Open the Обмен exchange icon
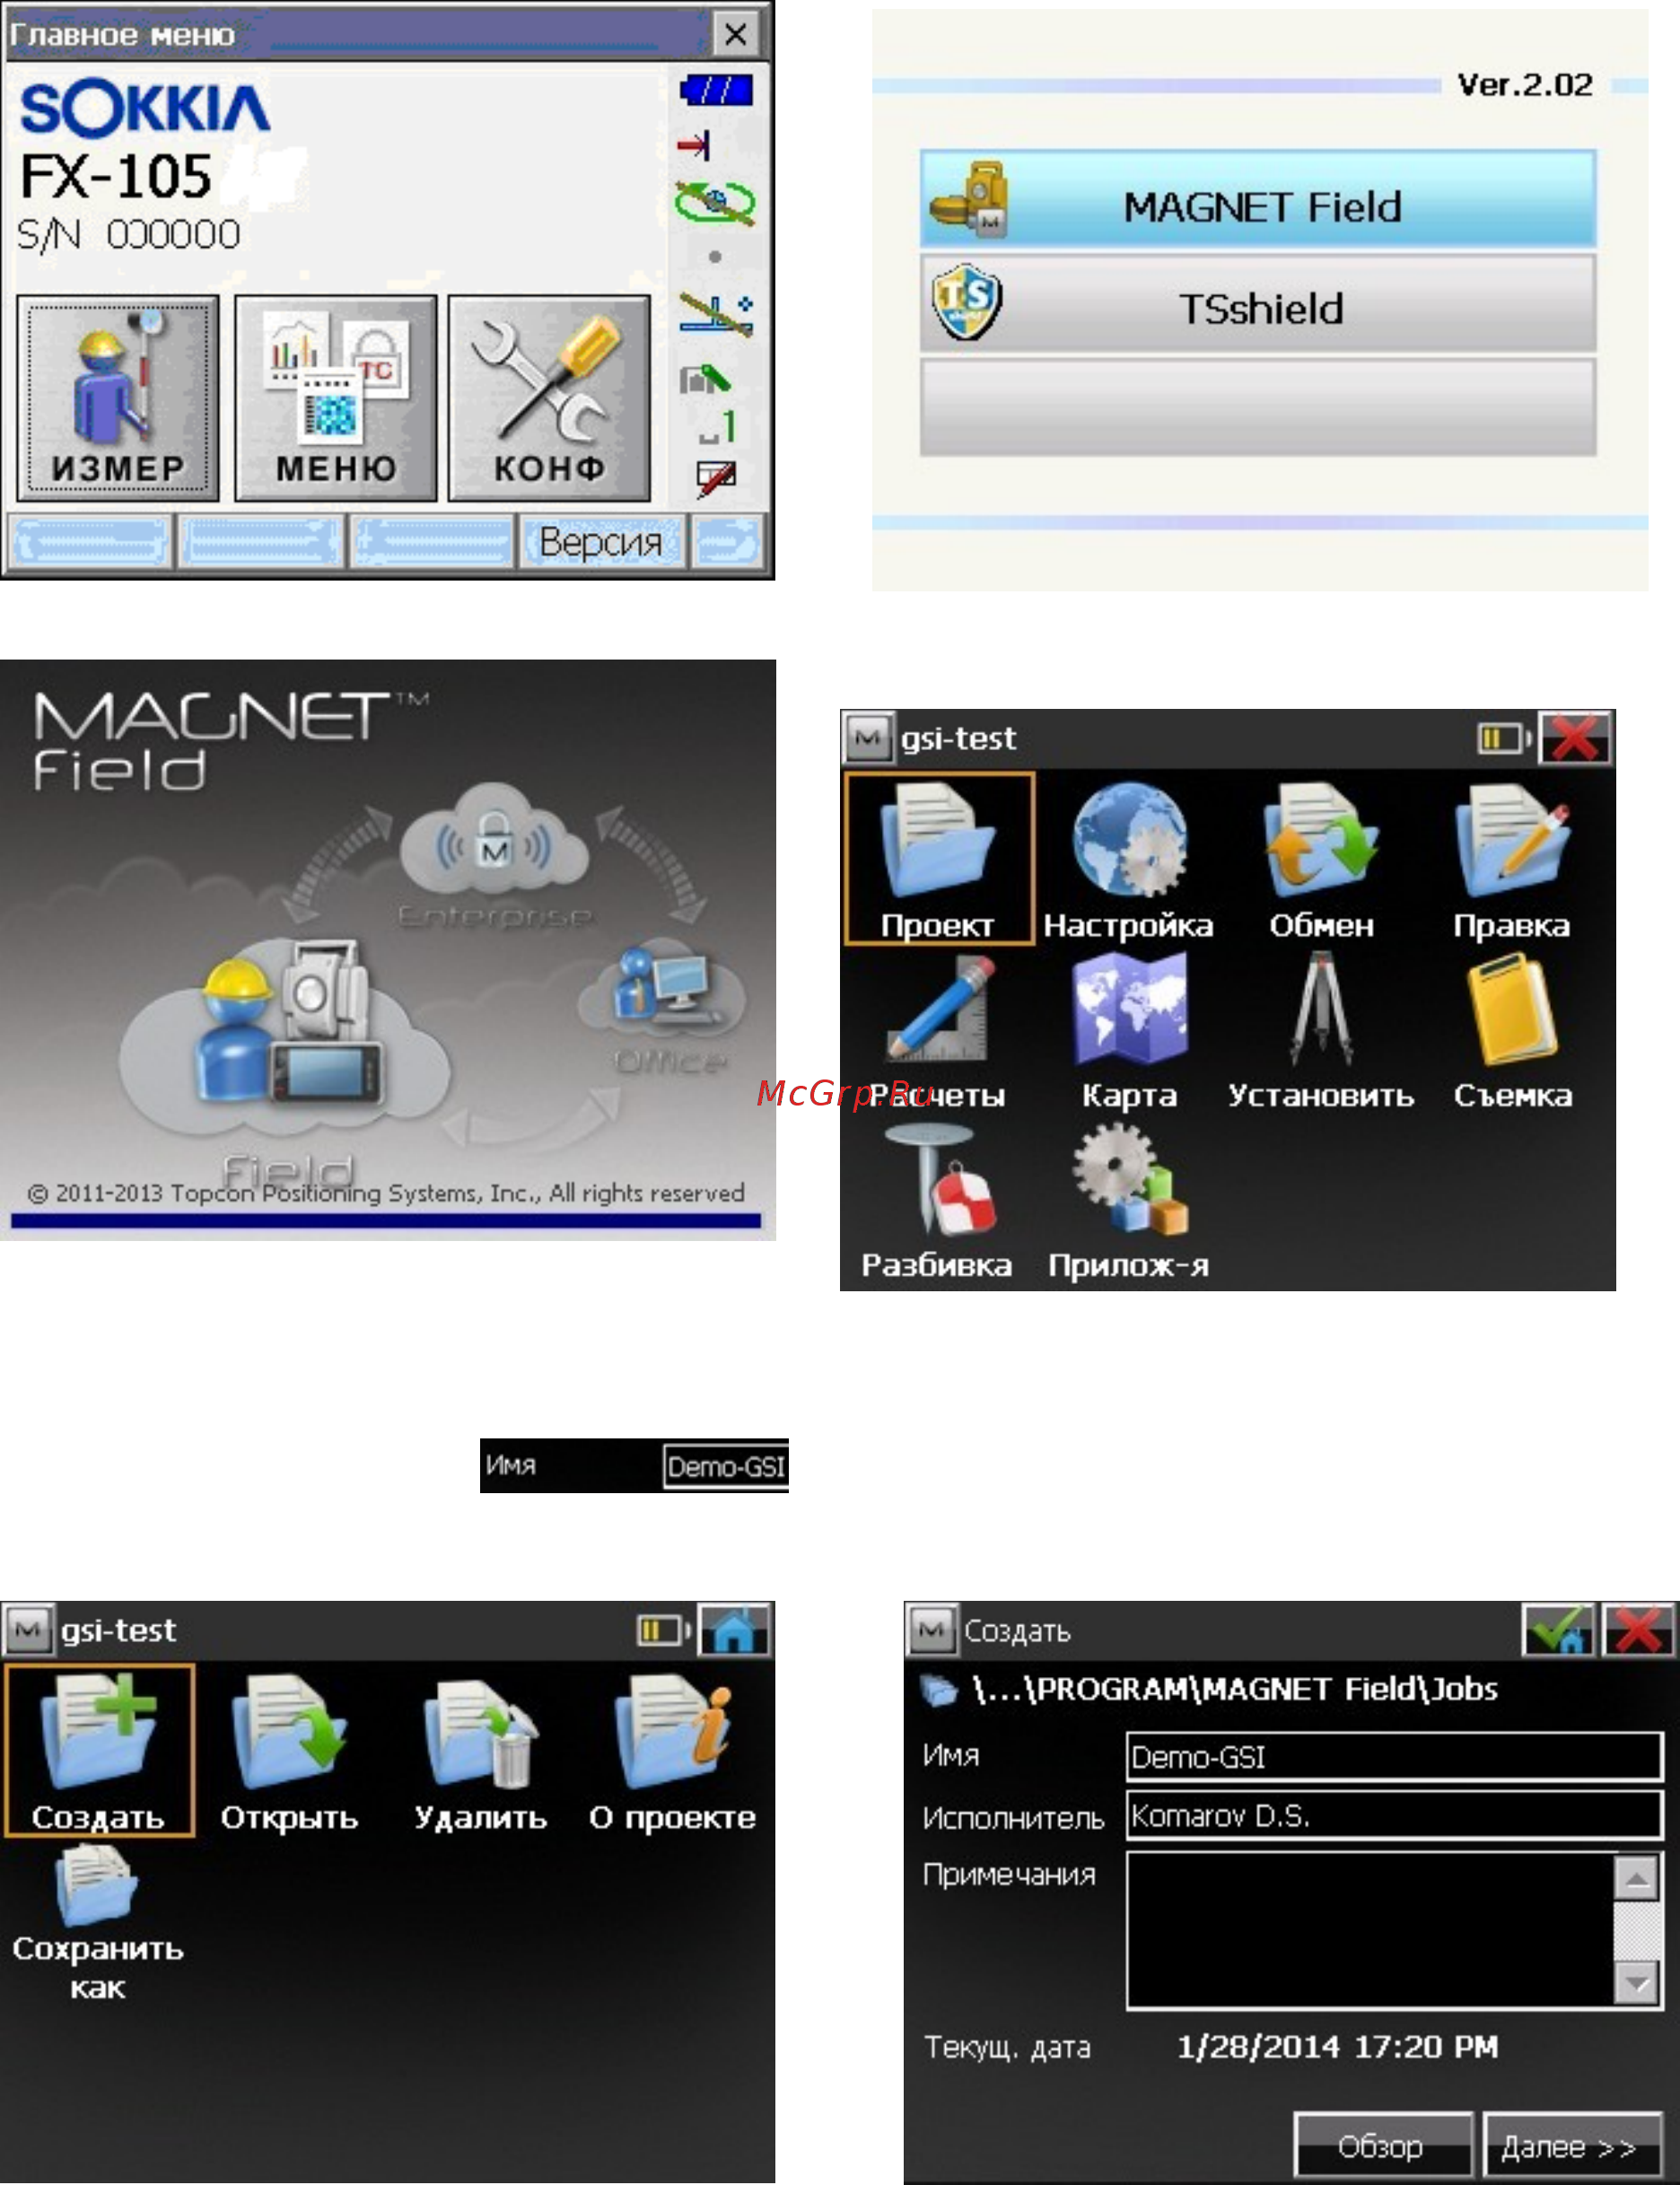Viewport: 1680px width, 2185px height. (1321, 859)
